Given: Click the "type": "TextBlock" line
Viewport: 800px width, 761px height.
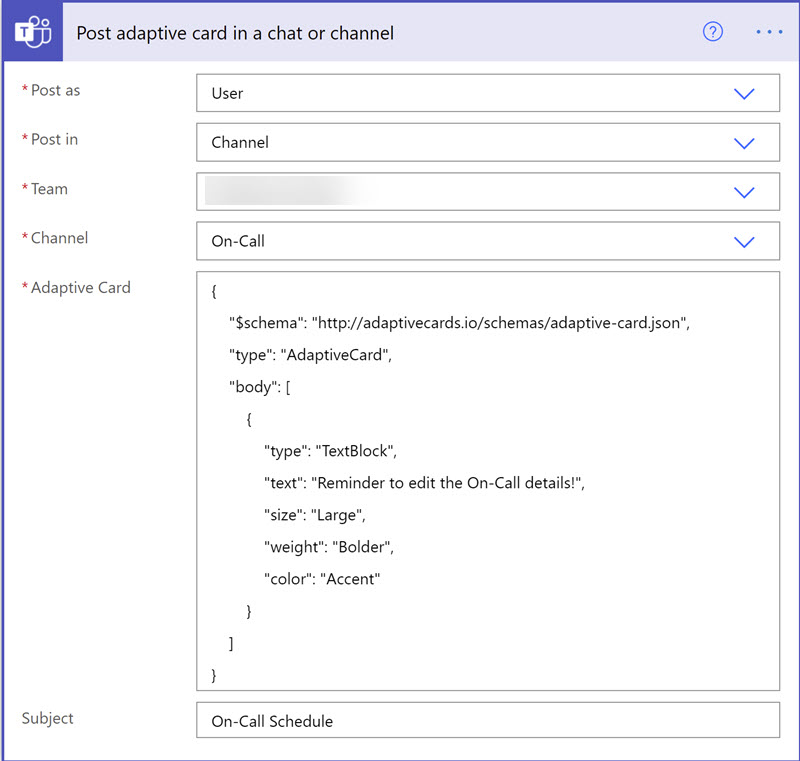Looking at the screenshot, I should pos(330,451).
